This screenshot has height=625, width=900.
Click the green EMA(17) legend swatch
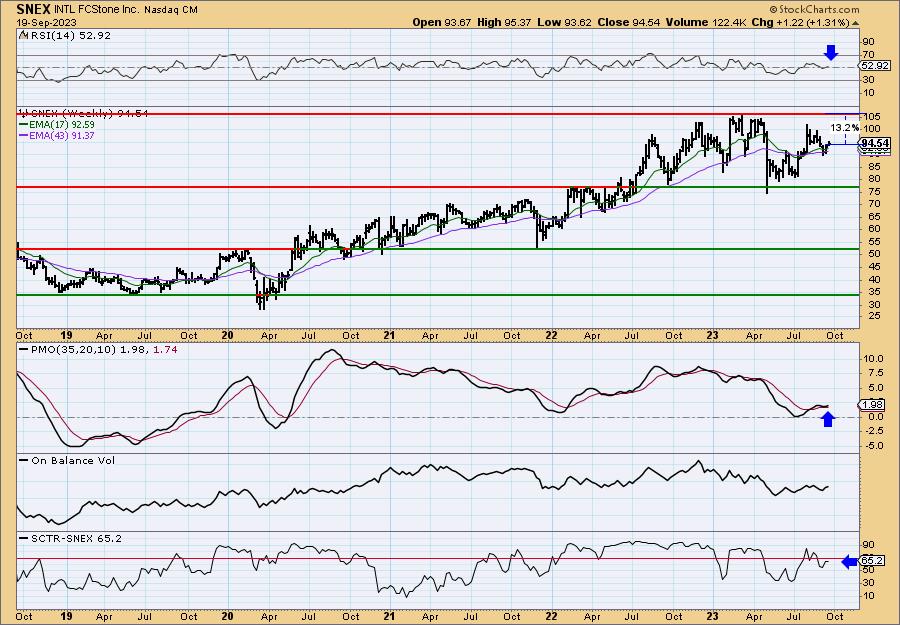(x=23, y=125)
